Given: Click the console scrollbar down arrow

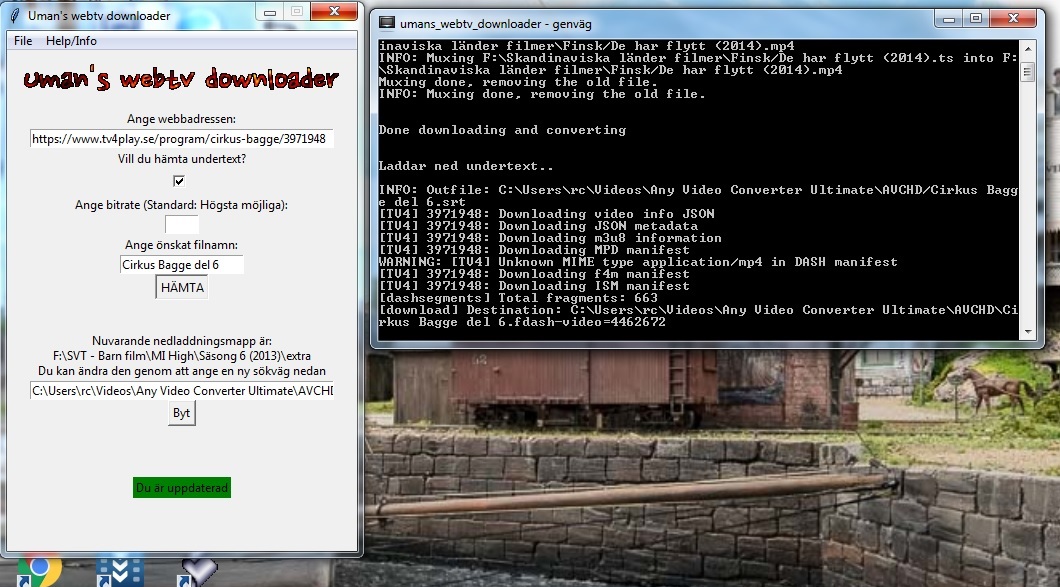Looking at the screenshot, I should pyautogui.click(x=1028, y=332).
